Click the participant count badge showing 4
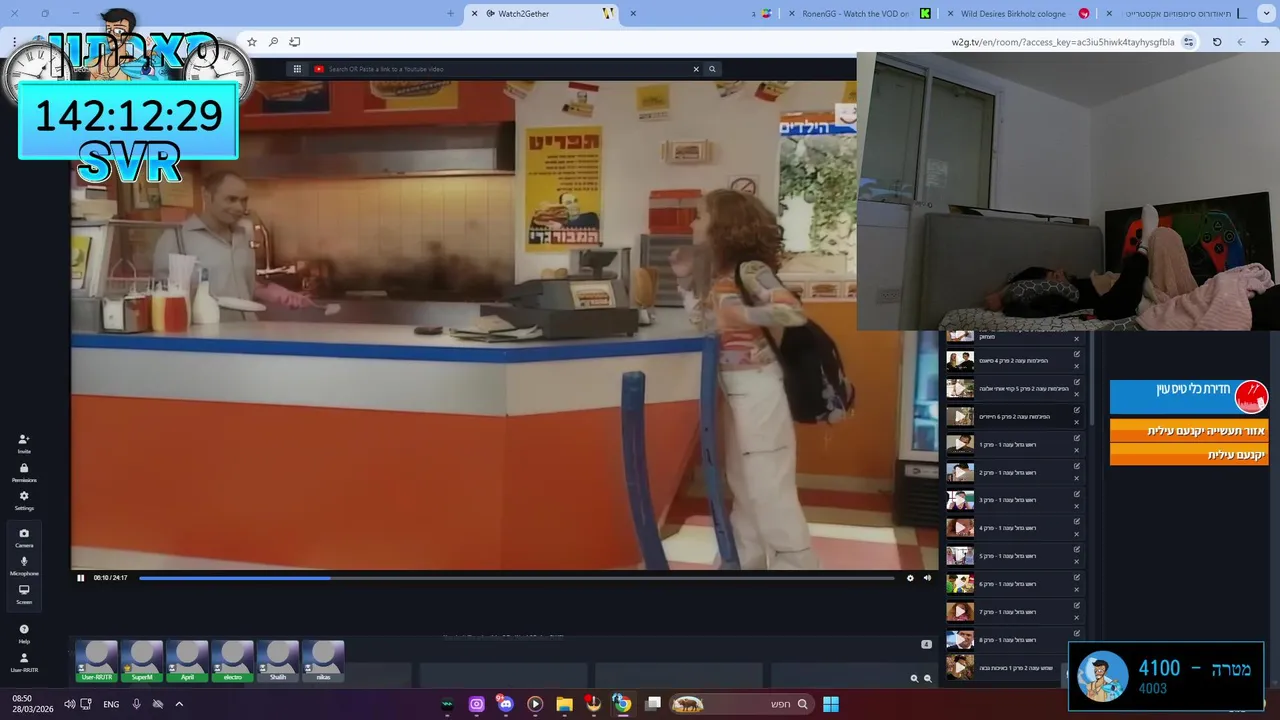1280x720 pixels. pyautogui.click(x=926, y=644)
